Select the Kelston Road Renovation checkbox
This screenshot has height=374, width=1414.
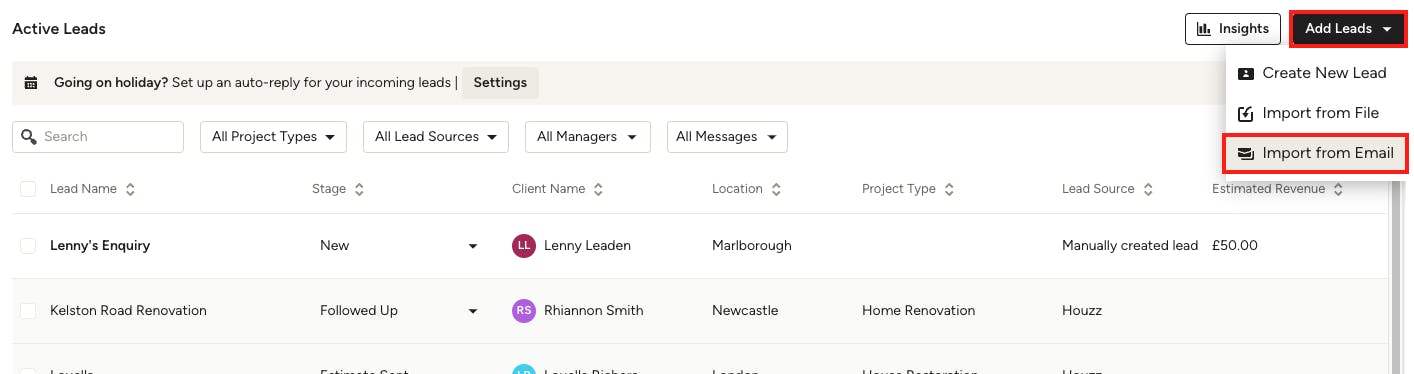[28, 311]
